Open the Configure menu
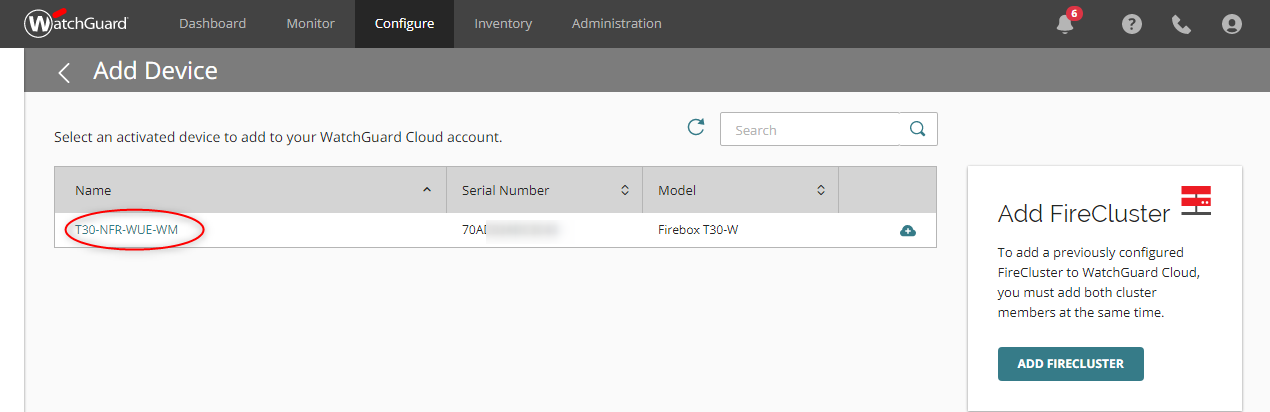Viewport: 1270px width, 412px height. point(404,23)
